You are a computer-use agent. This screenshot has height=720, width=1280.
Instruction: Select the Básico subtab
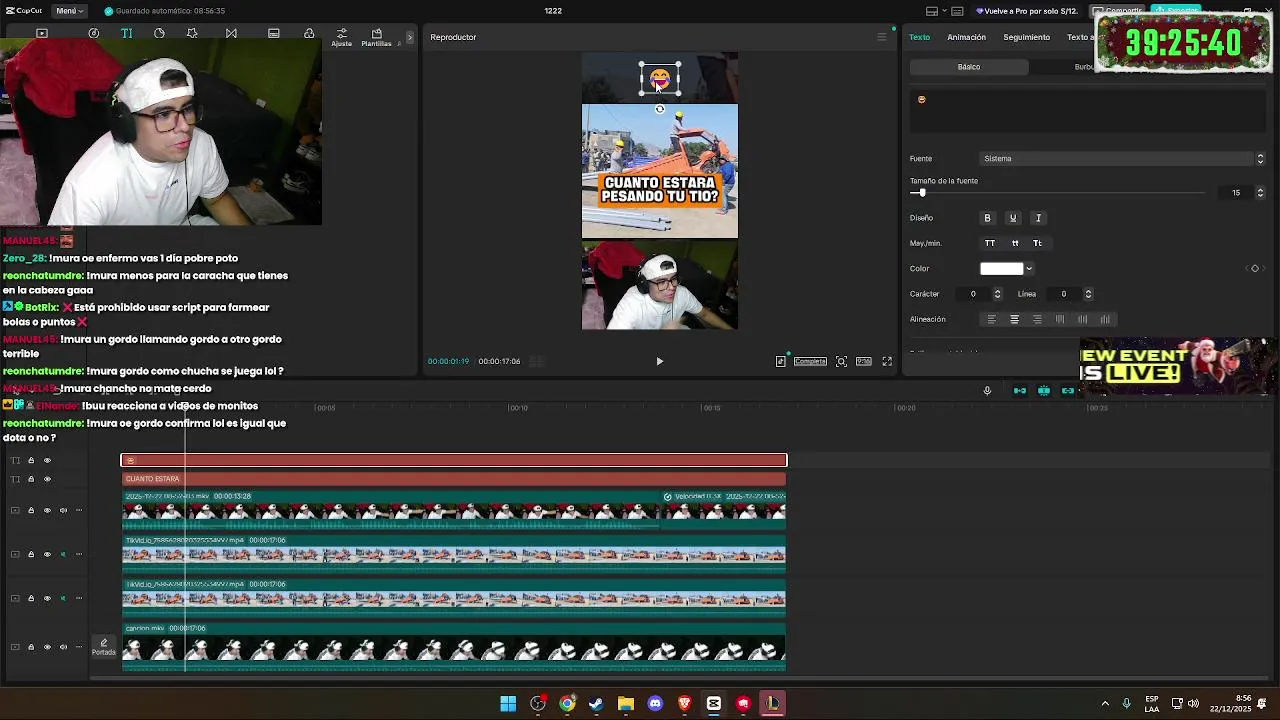pos(969,67)
